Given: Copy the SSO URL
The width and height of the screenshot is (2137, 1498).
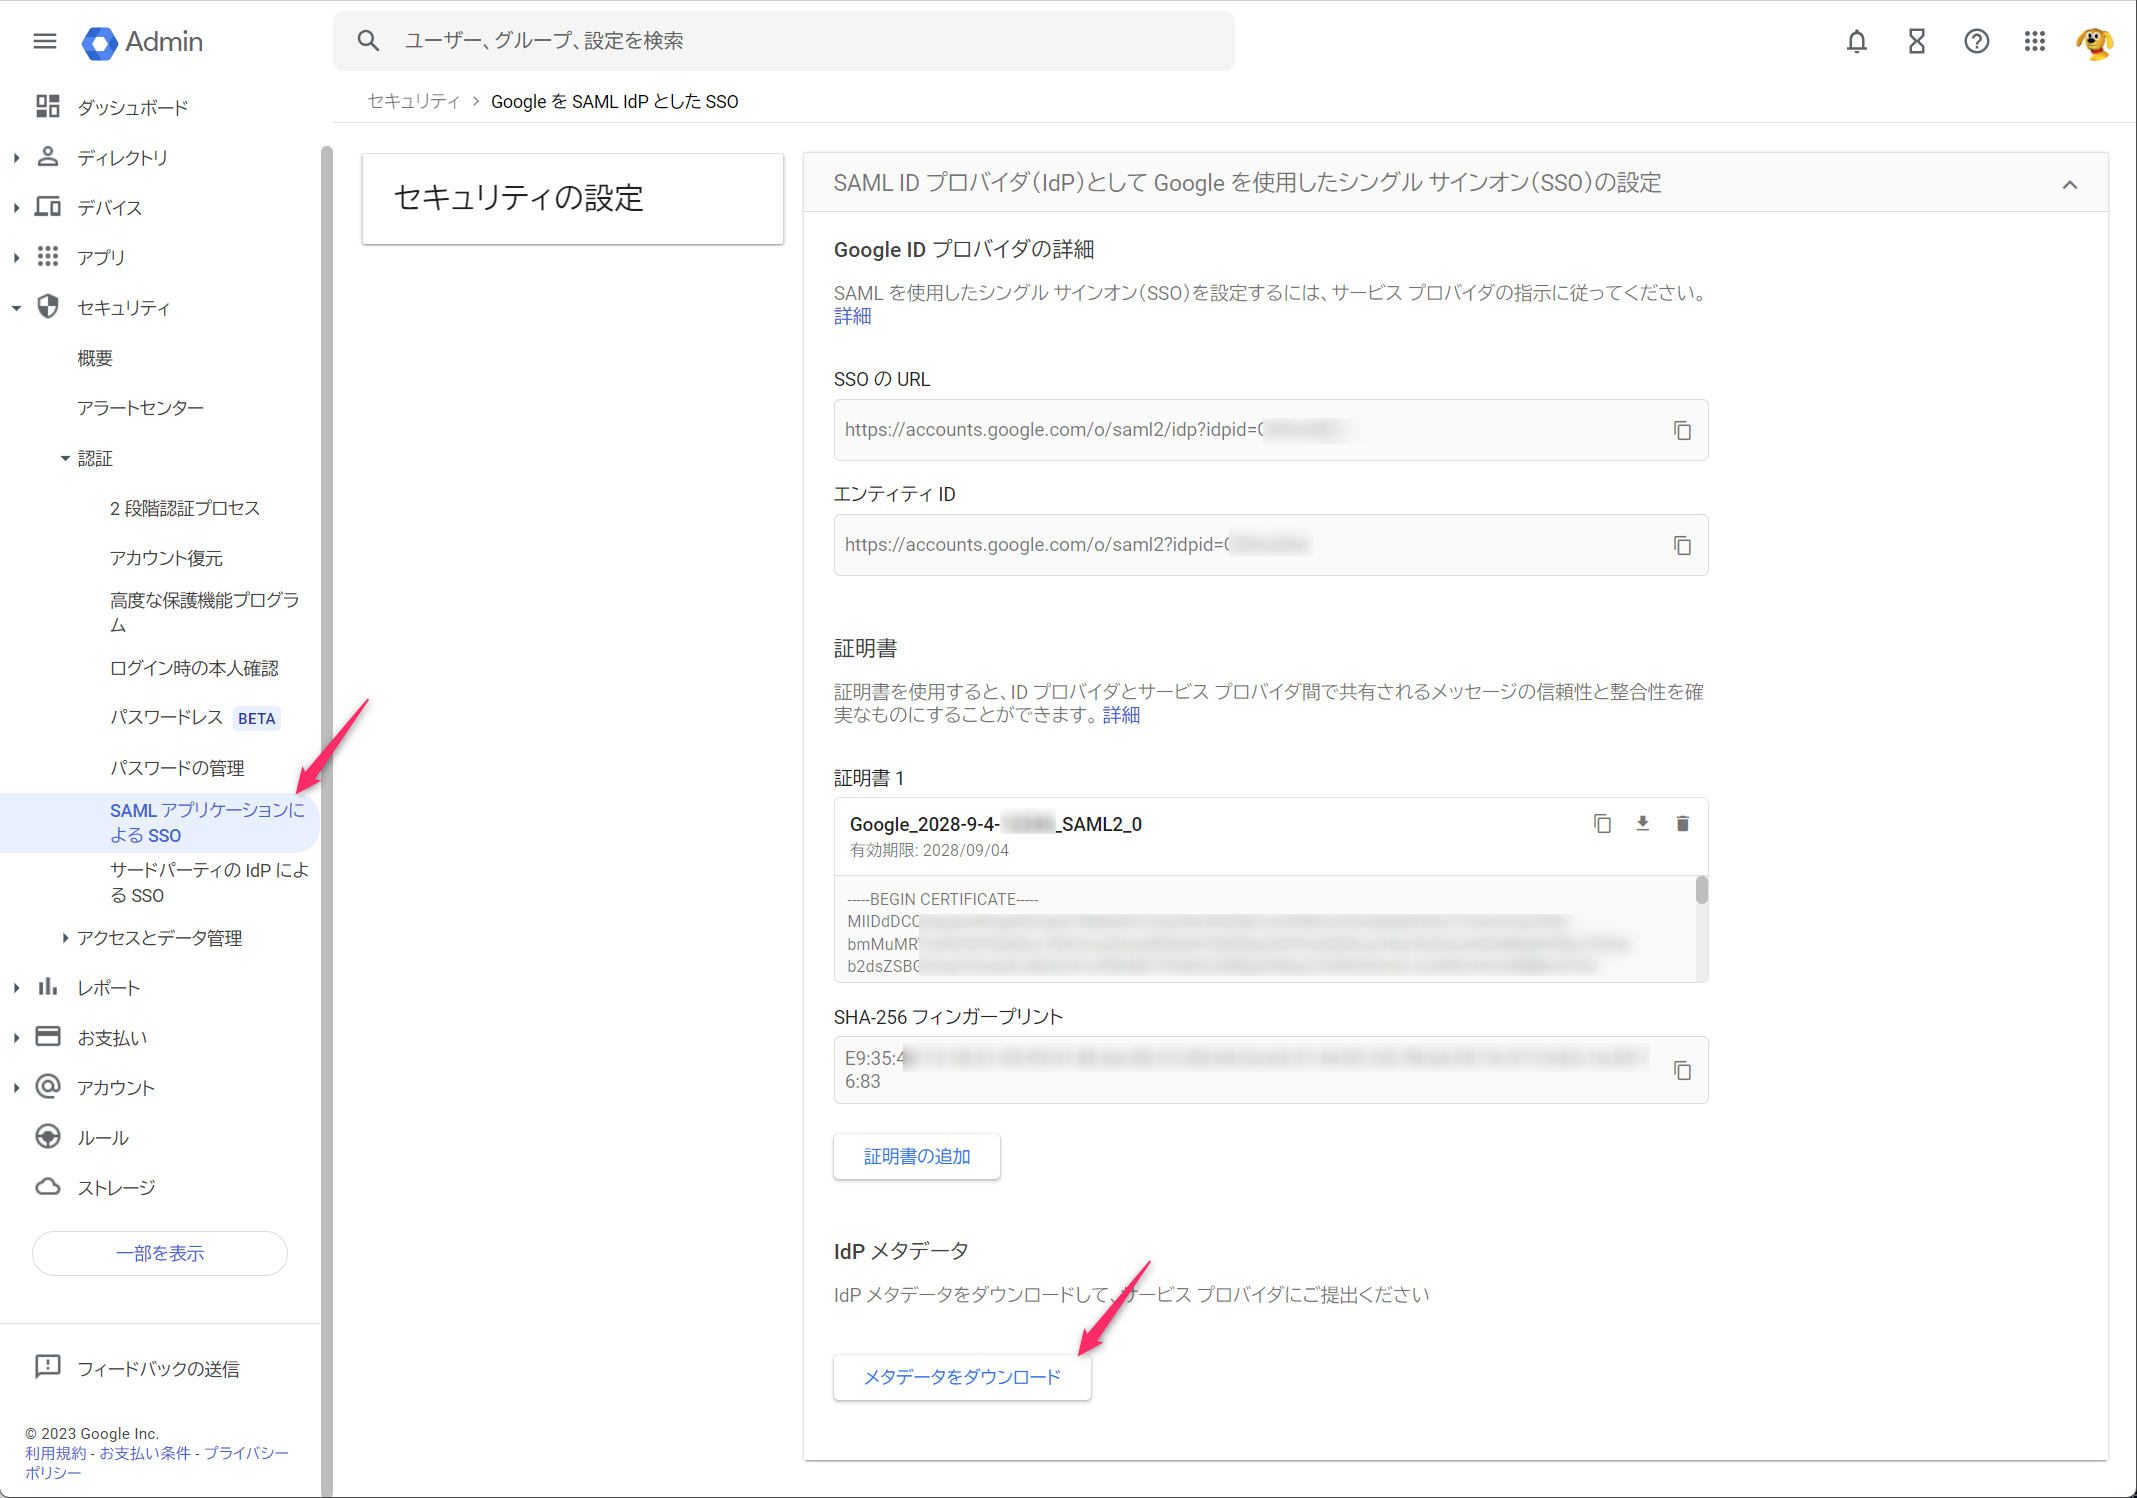Looking at the screenshot, I should click(x=1682, y=430).
